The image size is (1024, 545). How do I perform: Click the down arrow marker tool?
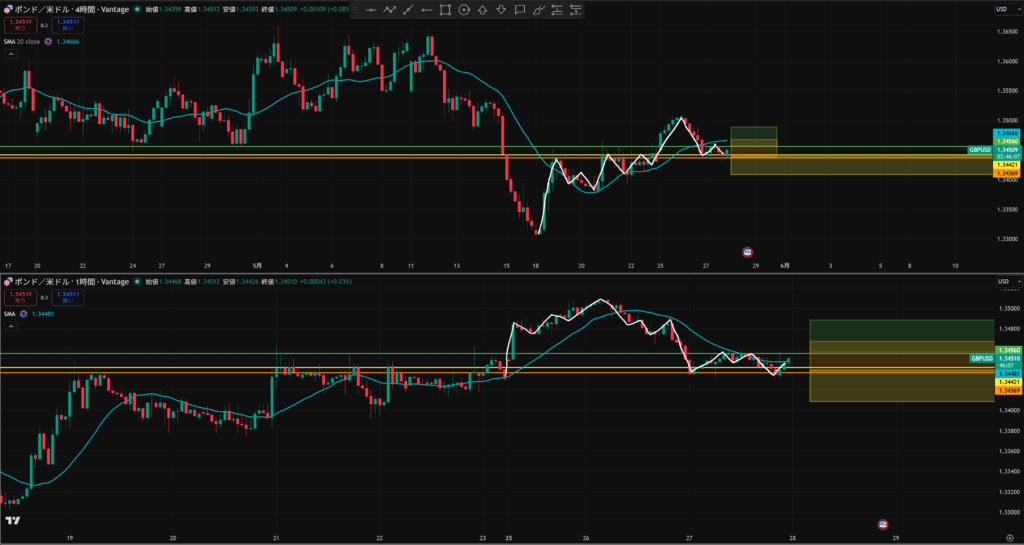(501, 10)
